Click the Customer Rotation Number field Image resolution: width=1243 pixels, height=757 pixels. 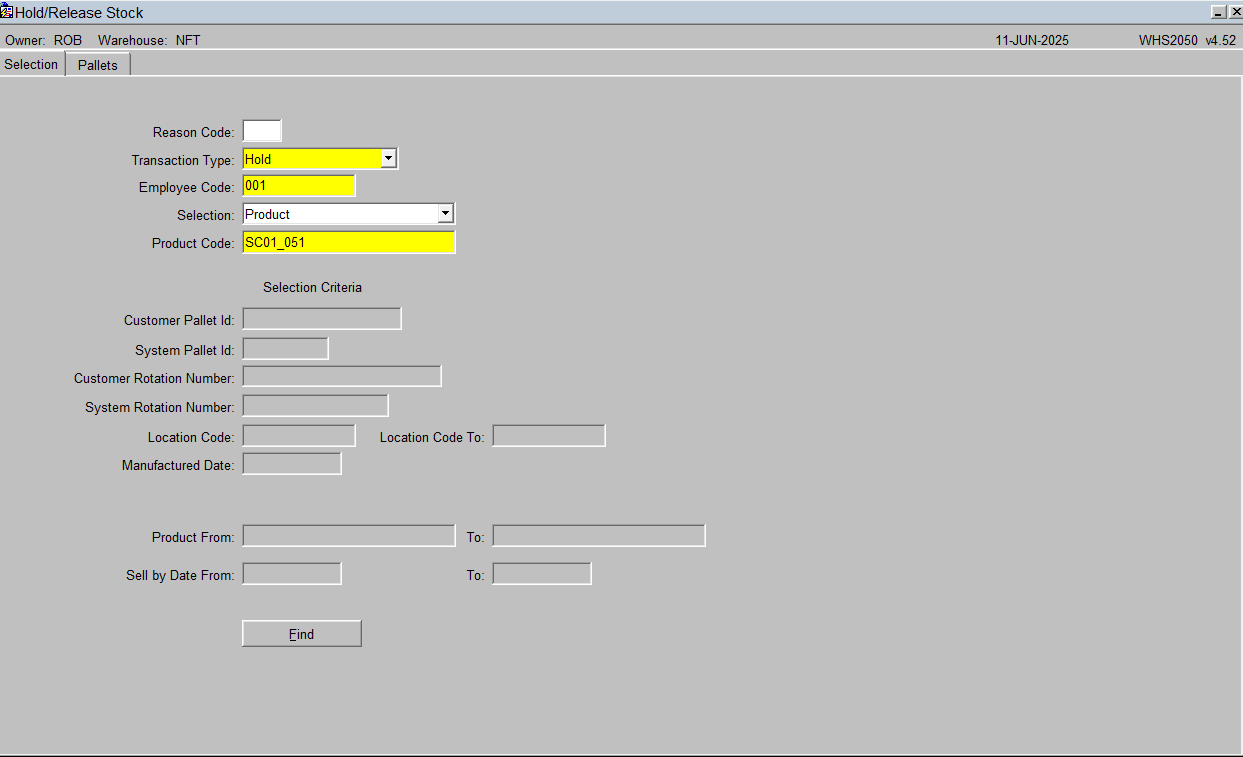pyautogui.click(x=342, y=376)
